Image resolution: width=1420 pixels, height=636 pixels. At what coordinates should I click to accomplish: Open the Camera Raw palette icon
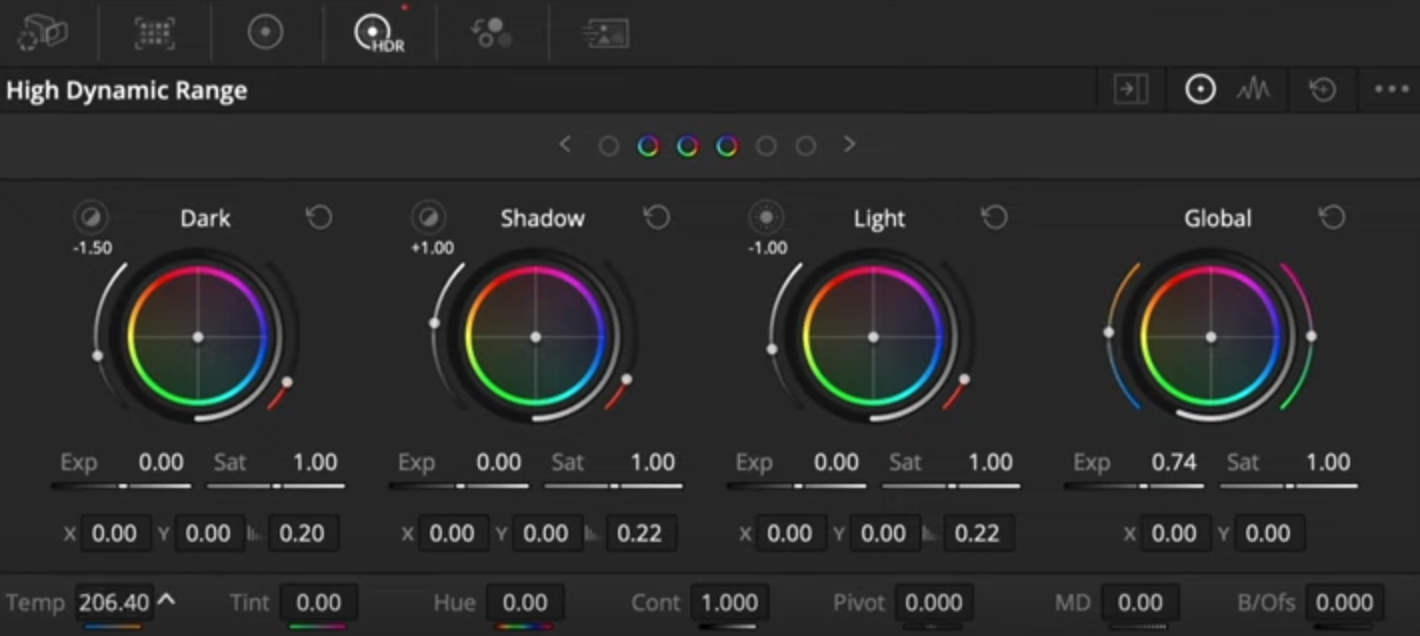coord(42,33)
